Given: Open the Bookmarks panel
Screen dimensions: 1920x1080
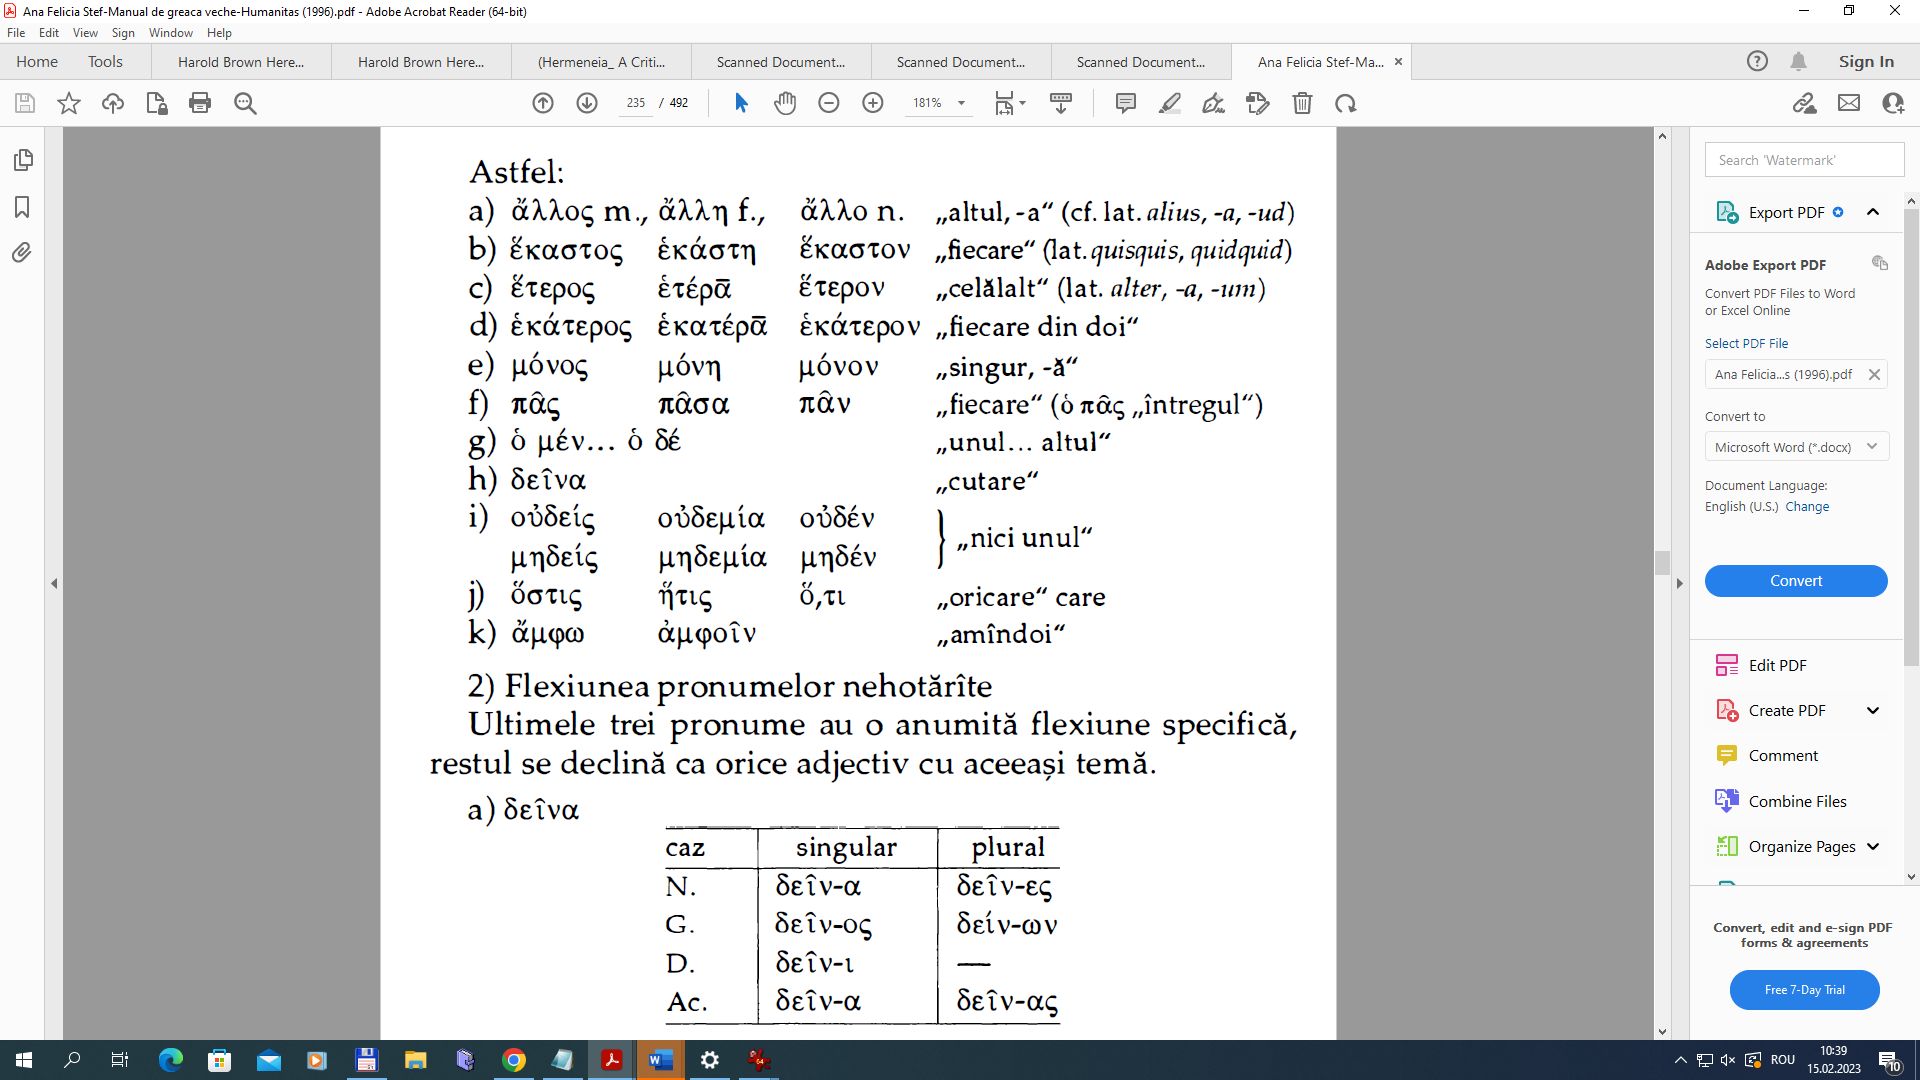Looking at the screenshot, I should [x=23, y=207].
